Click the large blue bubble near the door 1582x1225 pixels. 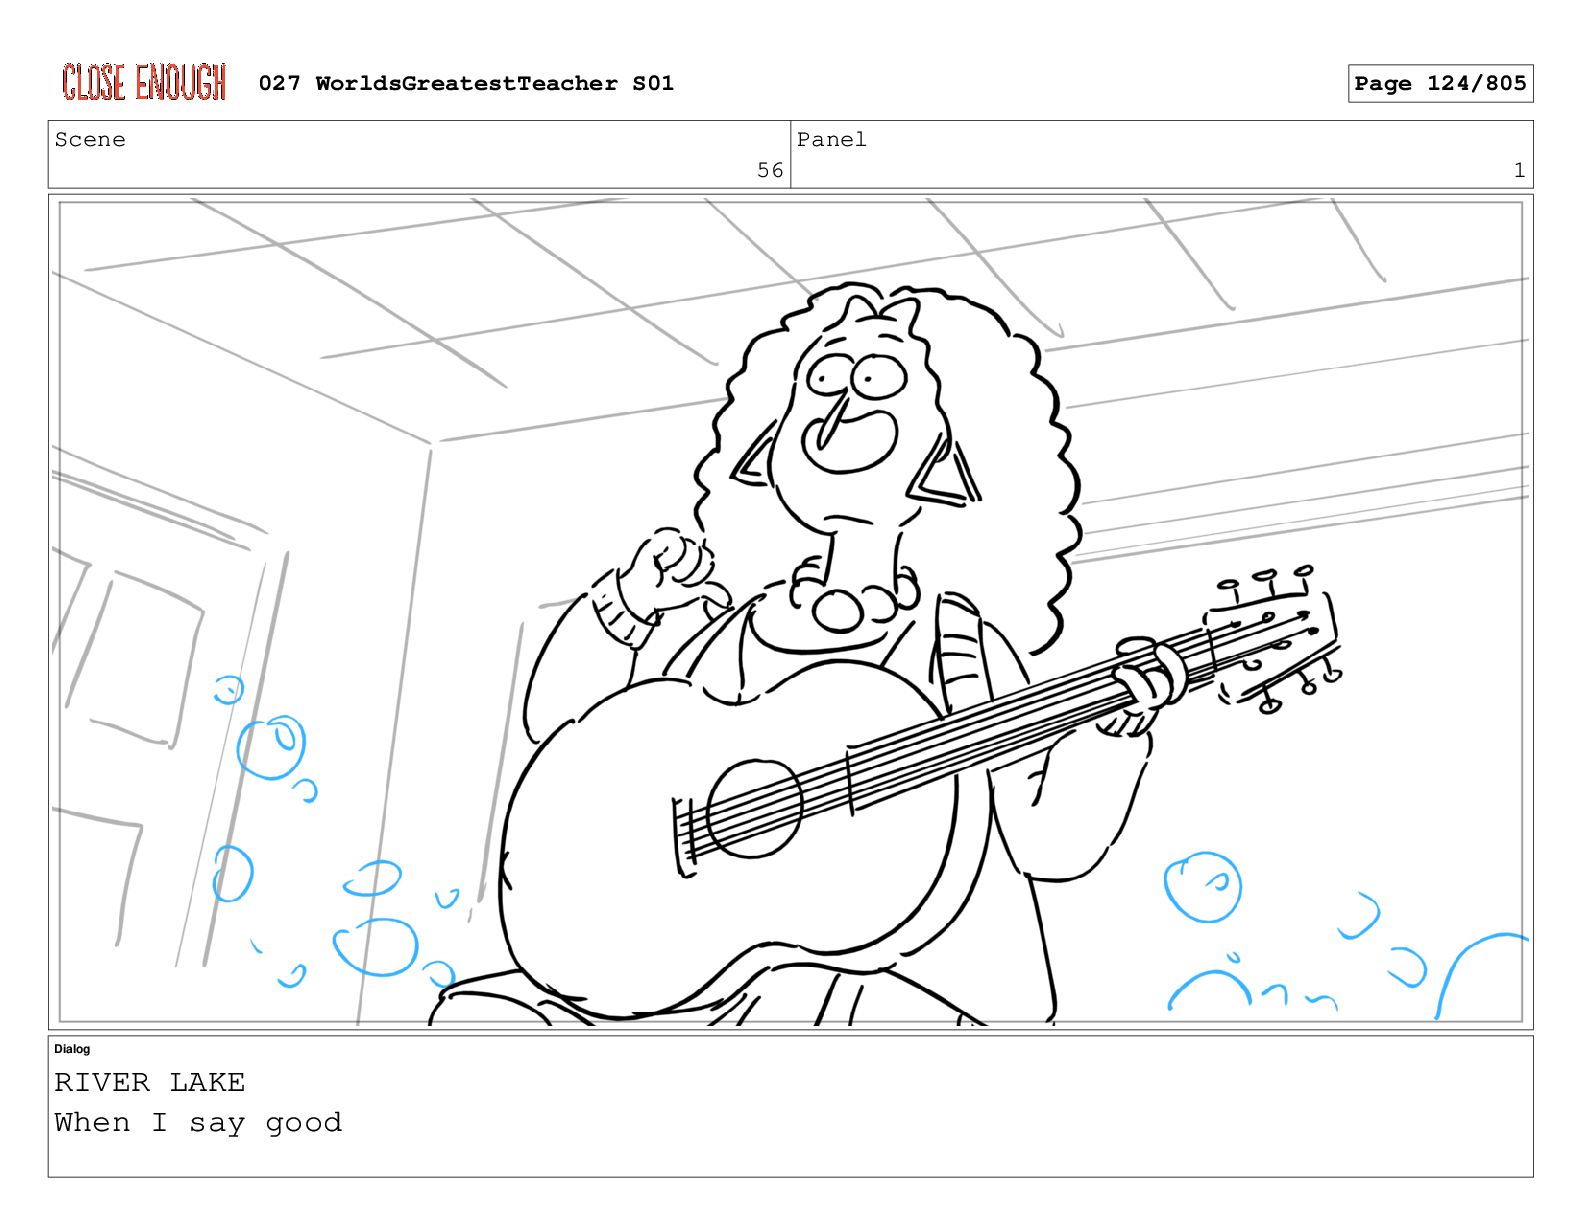tap(271, 747)
